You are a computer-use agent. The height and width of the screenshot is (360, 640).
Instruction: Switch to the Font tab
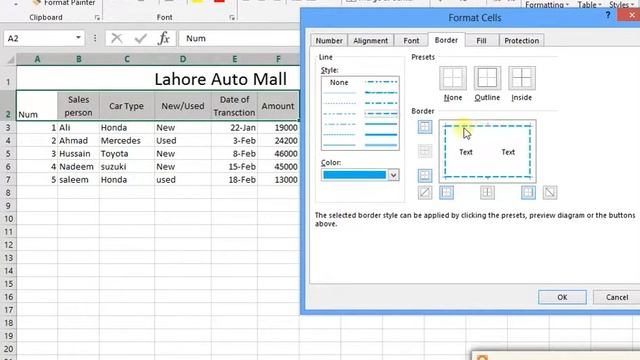[x=411, y=40]
